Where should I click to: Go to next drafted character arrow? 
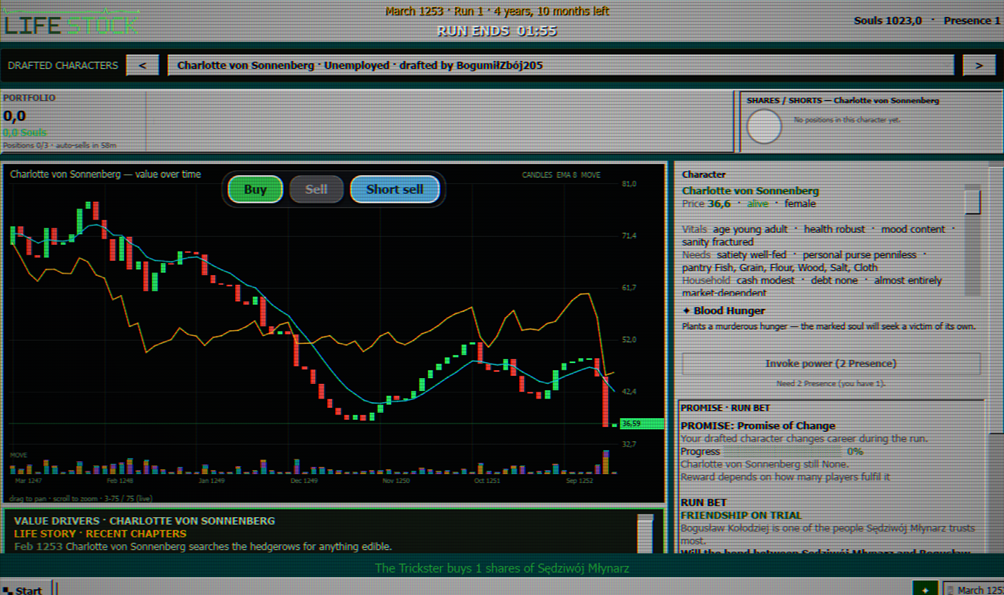click(x=978, y=65)
